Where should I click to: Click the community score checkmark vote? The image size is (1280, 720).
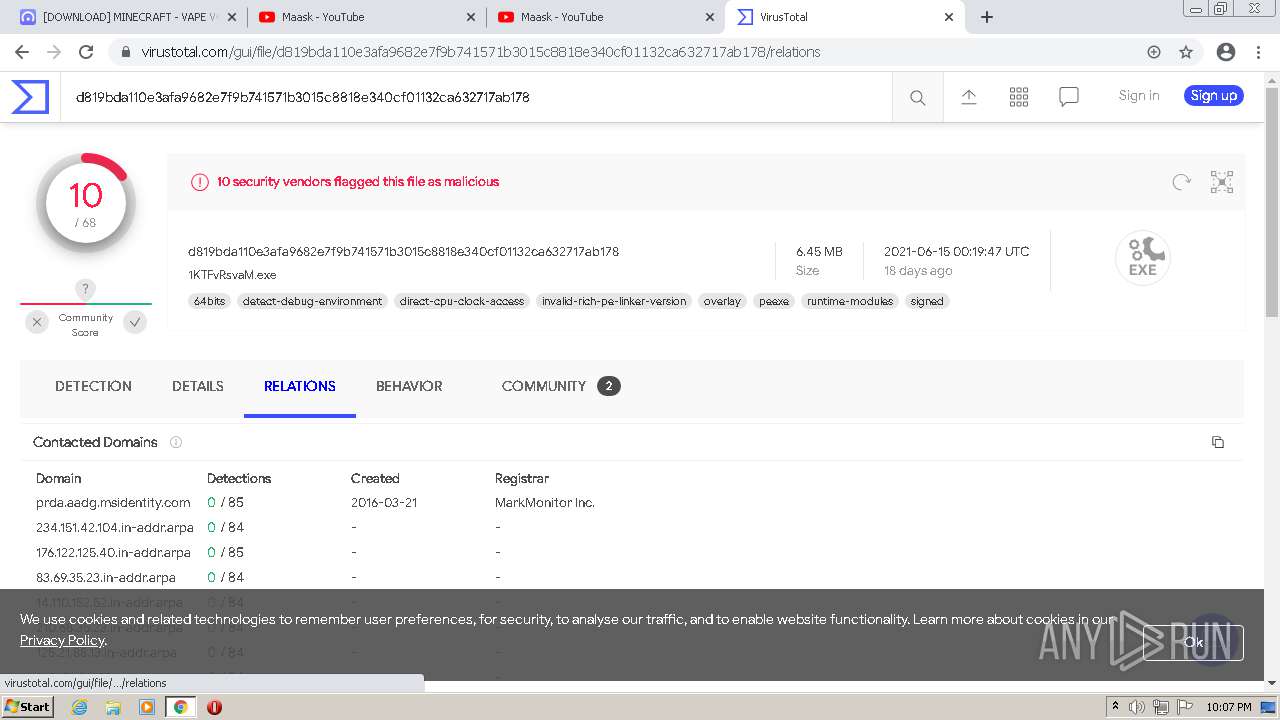135,322
